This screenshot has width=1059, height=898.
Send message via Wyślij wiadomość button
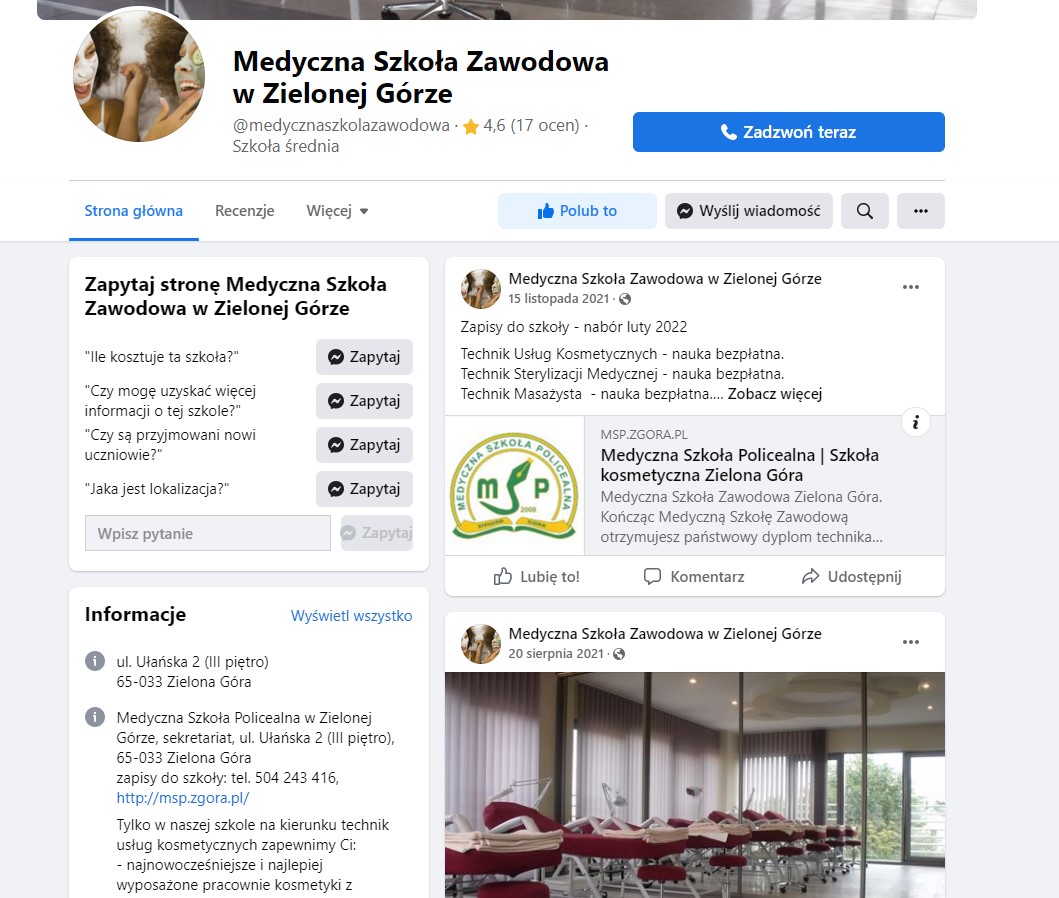(x=749, y=211)
